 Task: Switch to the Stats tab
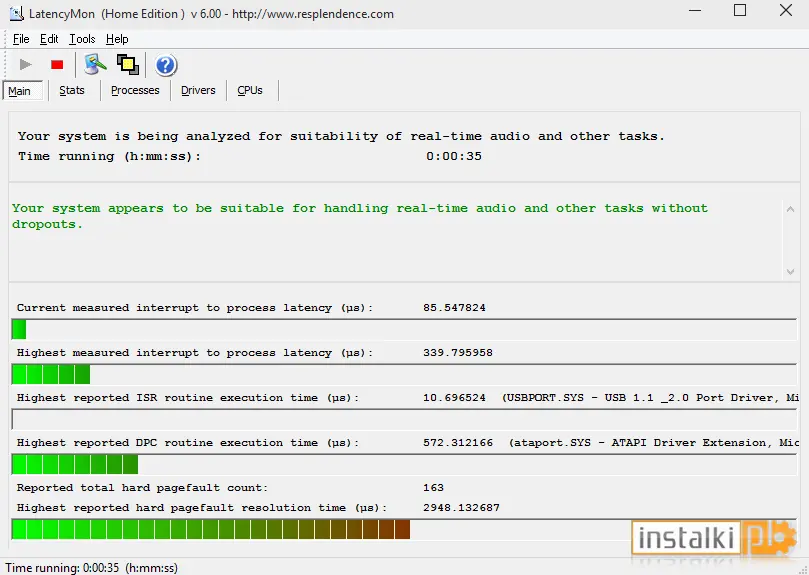point(72,90)
